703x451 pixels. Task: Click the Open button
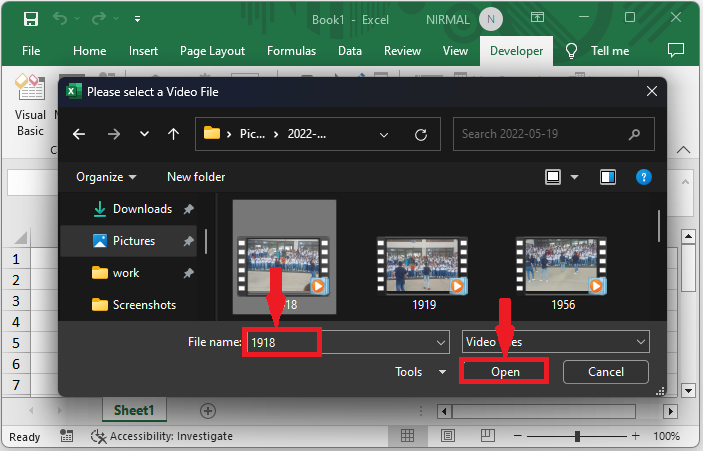pyautogui.click(x=504, y=372)
